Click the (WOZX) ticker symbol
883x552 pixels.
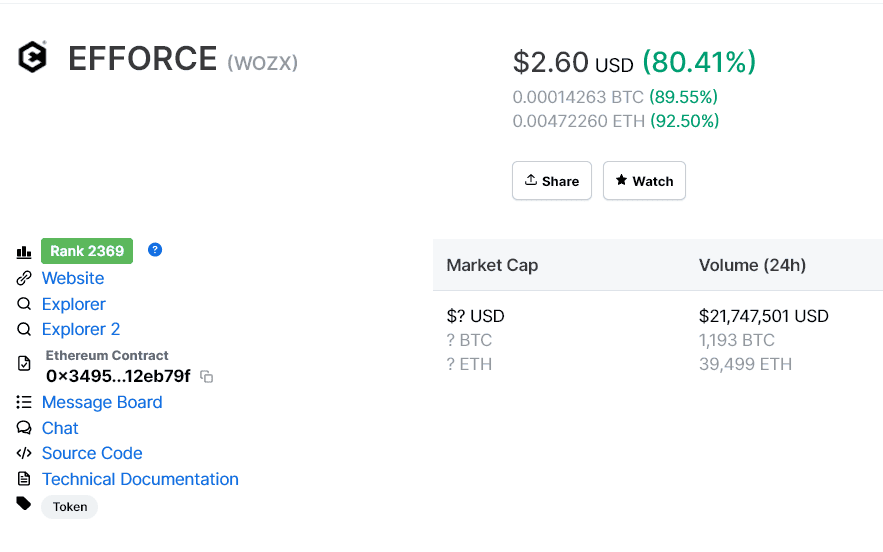[262, 62]
